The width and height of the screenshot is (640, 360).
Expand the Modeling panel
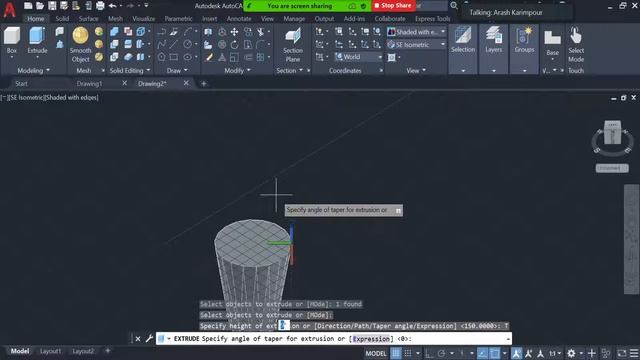pyautogui.click(x=33, y=71)
